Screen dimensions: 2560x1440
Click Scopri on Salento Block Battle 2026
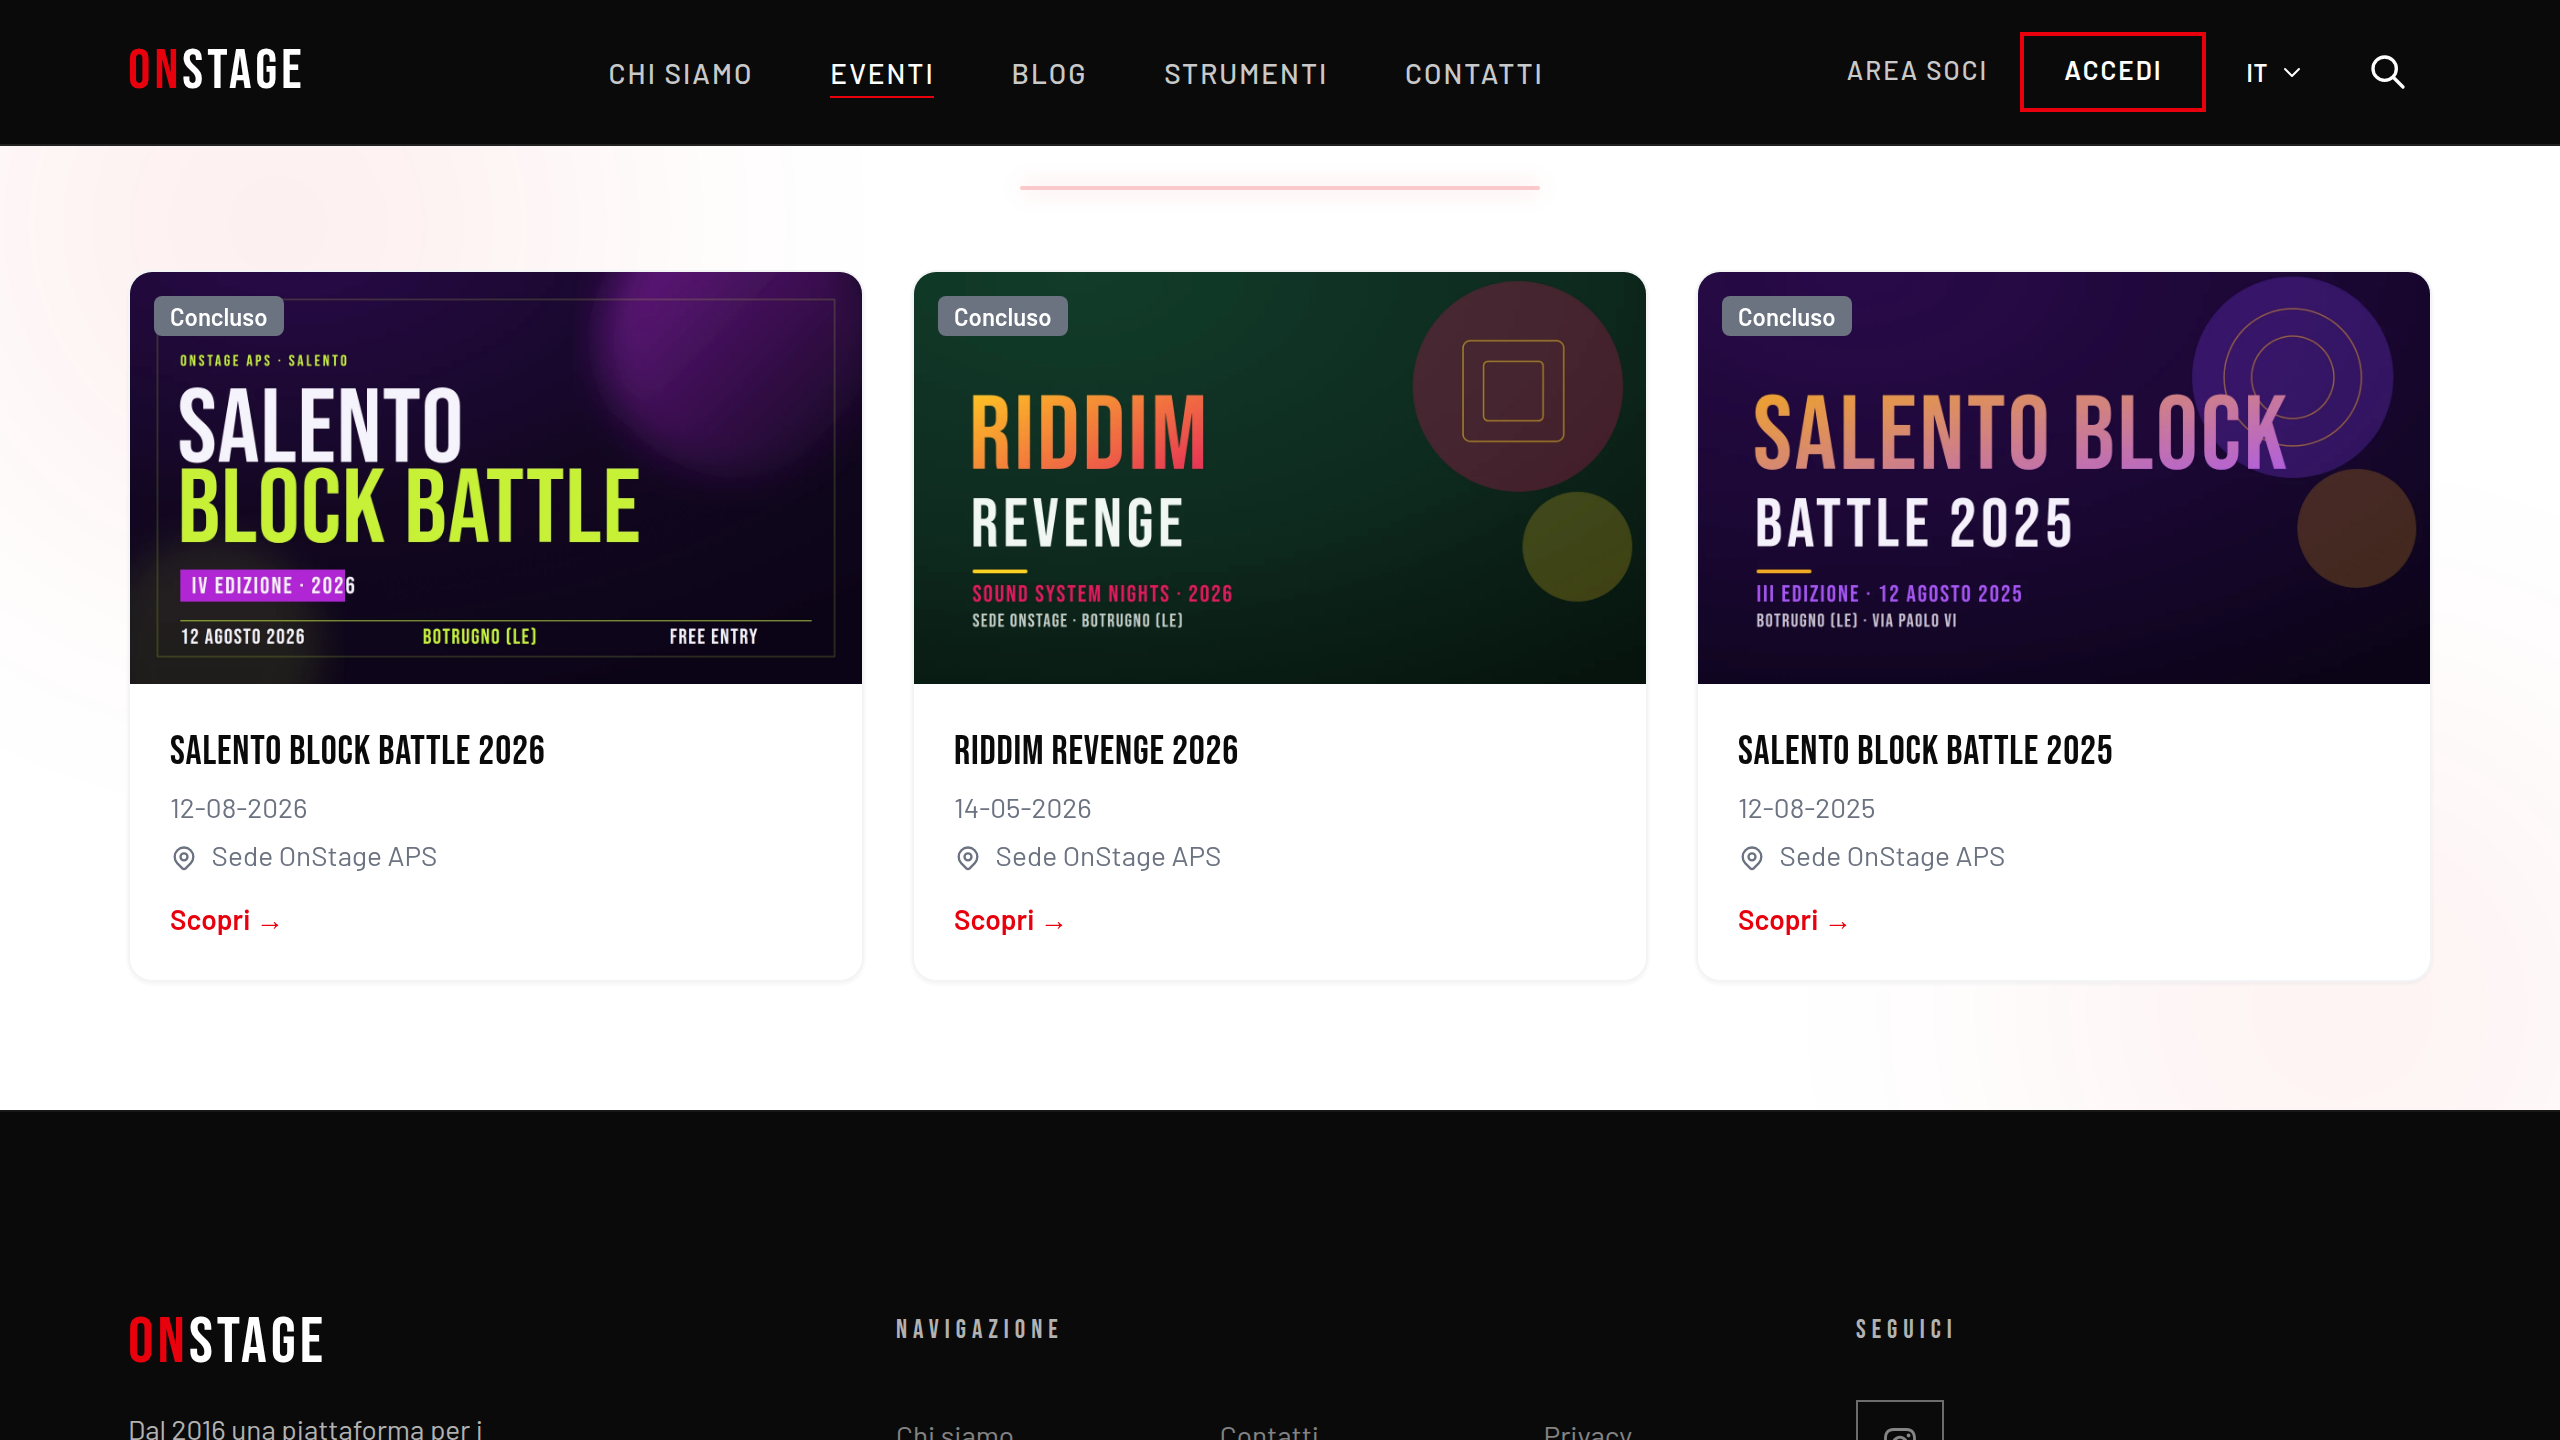(x=225, y=921)
